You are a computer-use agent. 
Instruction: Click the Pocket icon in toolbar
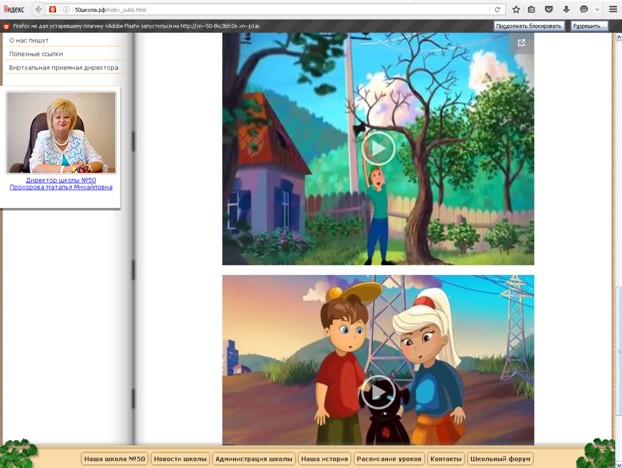pos(549,10)
